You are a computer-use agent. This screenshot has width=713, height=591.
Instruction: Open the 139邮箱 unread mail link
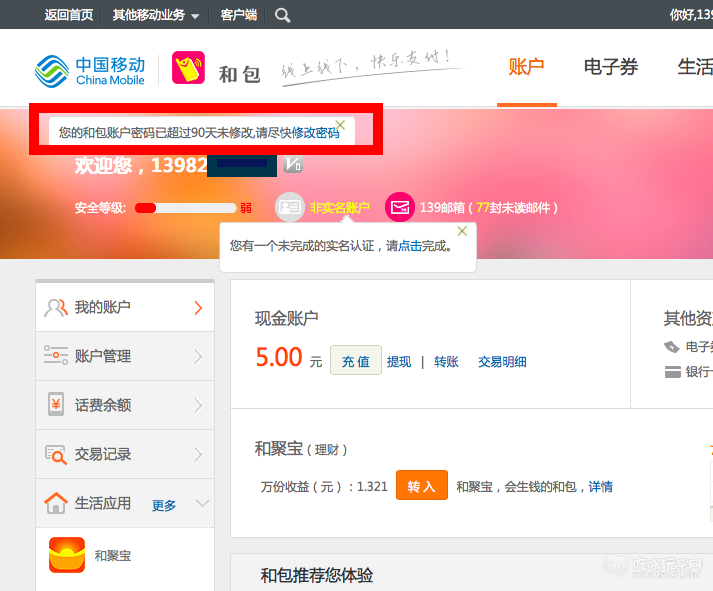tap(488, 208)
